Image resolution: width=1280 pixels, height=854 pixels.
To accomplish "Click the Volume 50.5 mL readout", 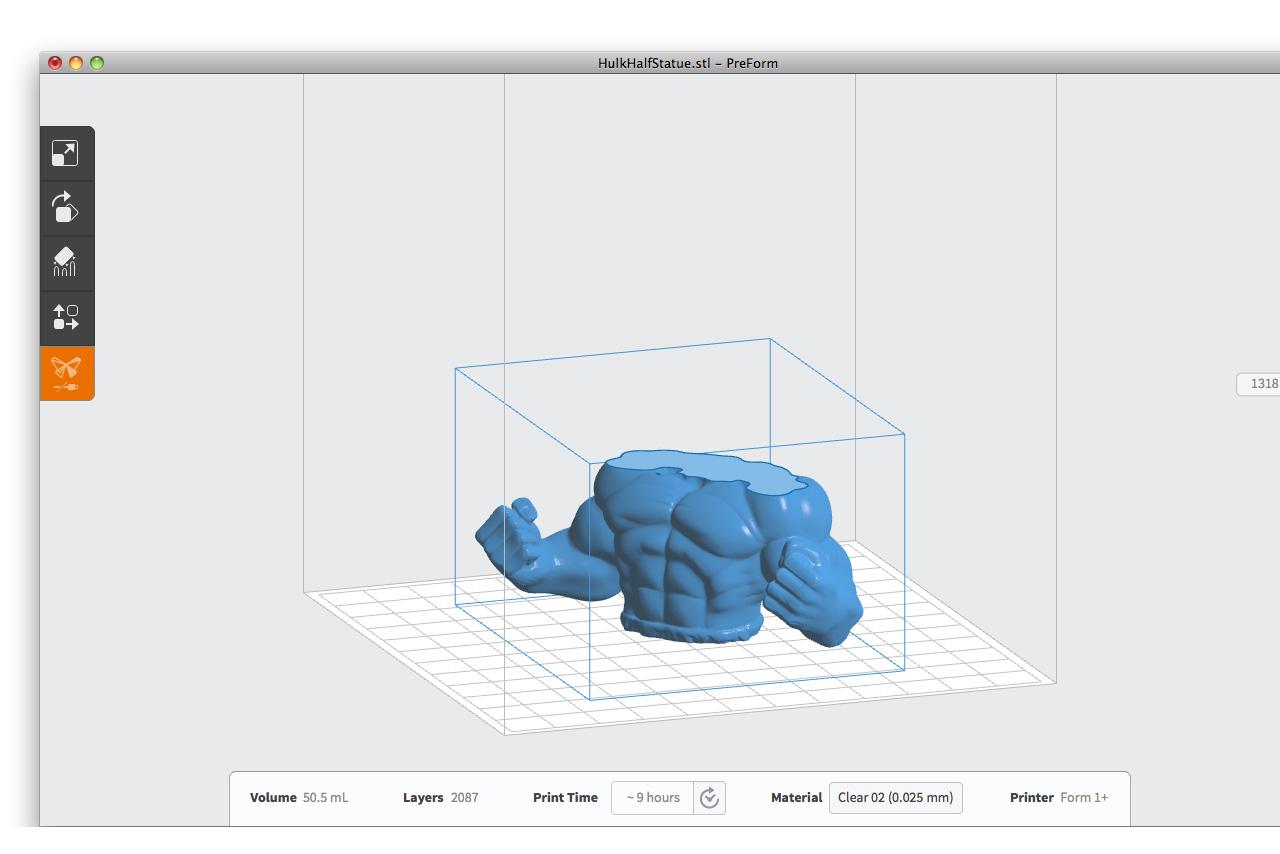I will click(299, 798).
